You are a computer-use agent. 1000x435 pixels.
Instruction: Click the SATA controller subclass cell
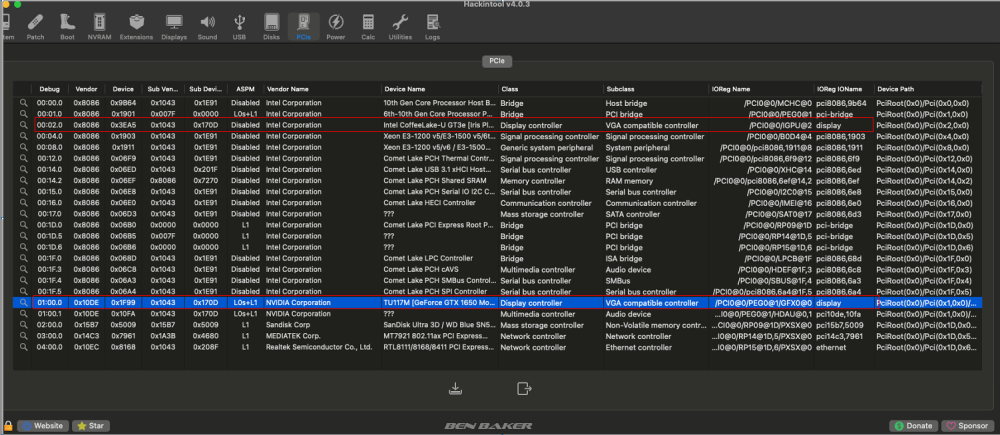pos(633,214)
